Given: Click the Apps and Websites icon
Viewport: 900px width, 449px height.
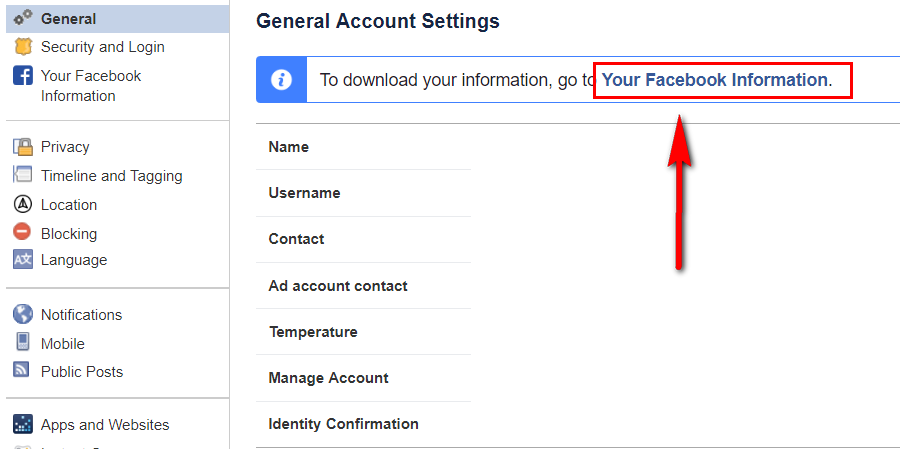Looking at the screenshot, I should coord(23,423).
